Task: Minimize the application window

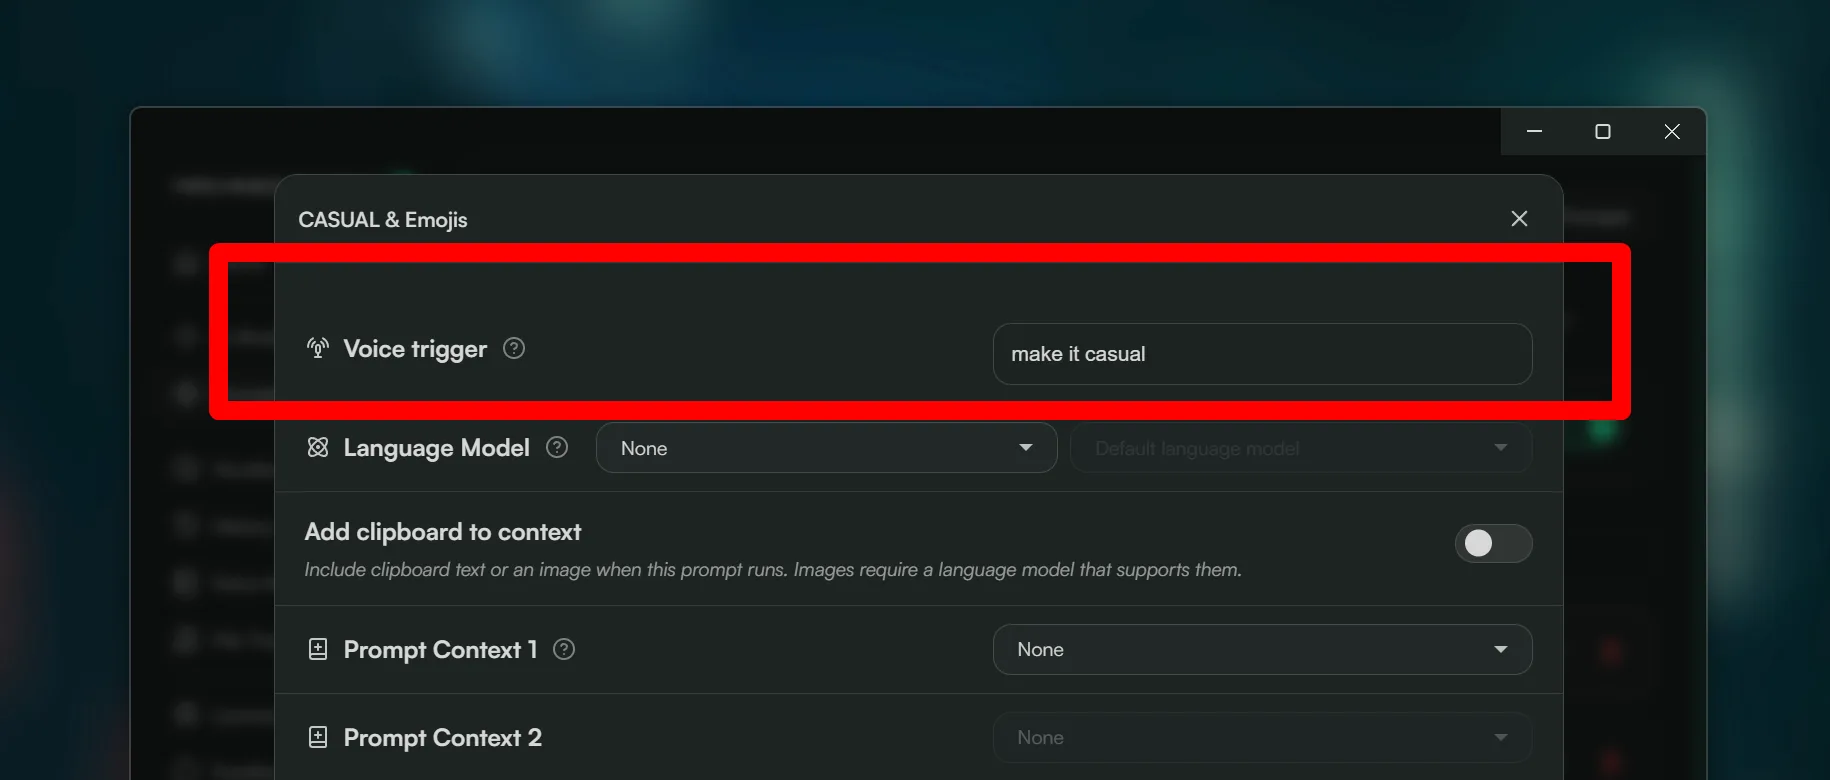Action: click(x=1535, y=131)
